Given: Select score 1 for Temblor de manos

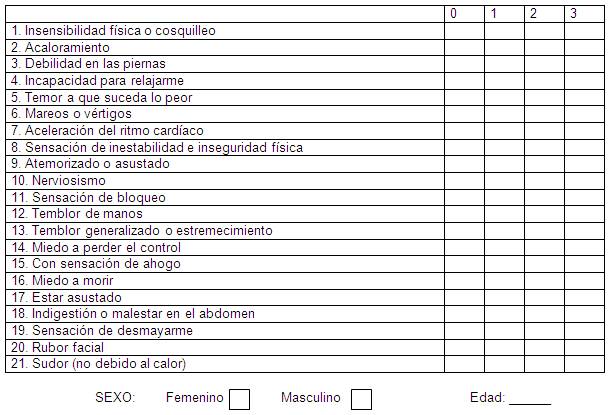Looking at the screenshot, I should click(504, 214).
